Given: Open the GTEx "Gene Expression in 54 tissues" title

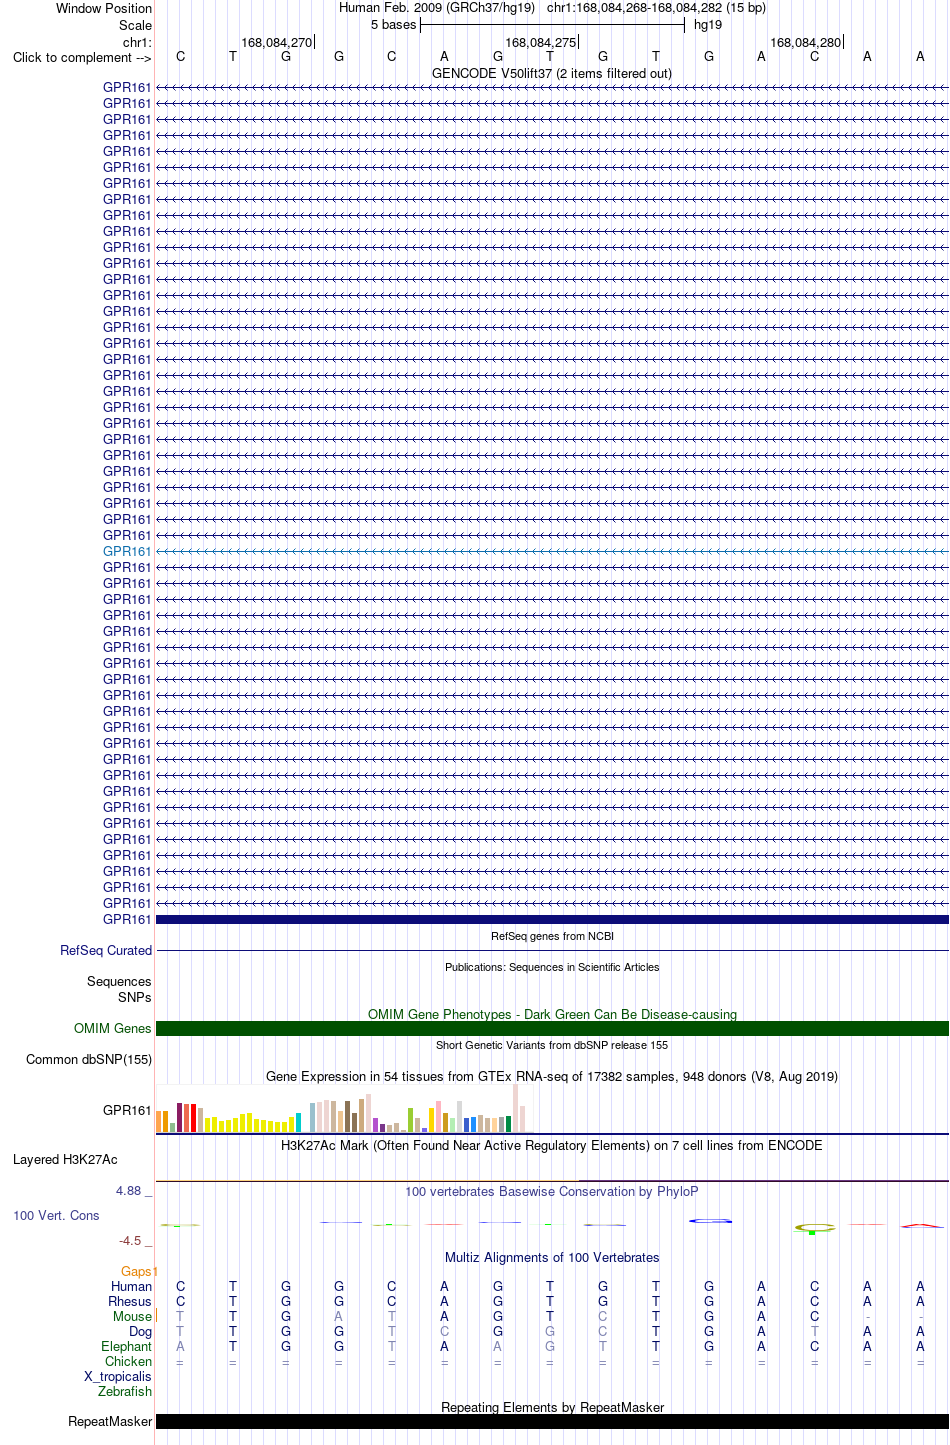Looking at the screenshot, I should point(552,1076).
